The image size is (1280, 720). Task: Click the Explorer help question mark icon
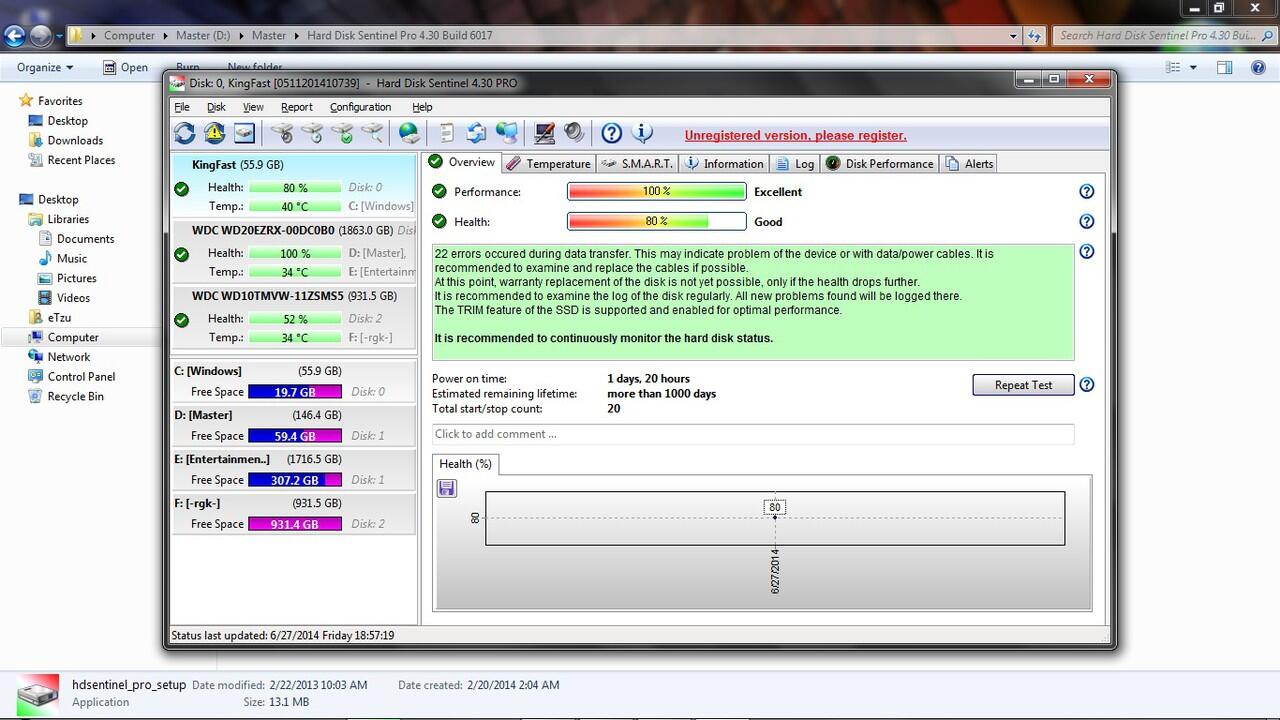(1258, 68)
